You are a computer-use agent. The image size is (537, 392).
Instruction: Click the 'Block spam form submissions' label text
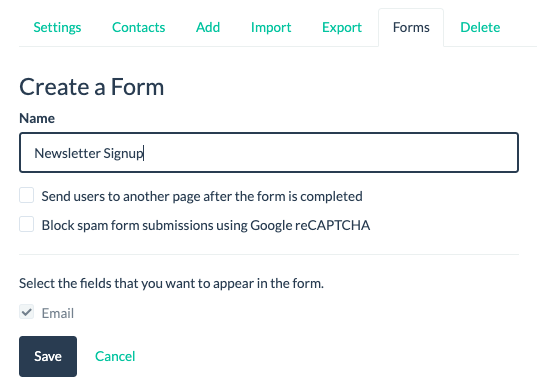(x=206, y=226)
